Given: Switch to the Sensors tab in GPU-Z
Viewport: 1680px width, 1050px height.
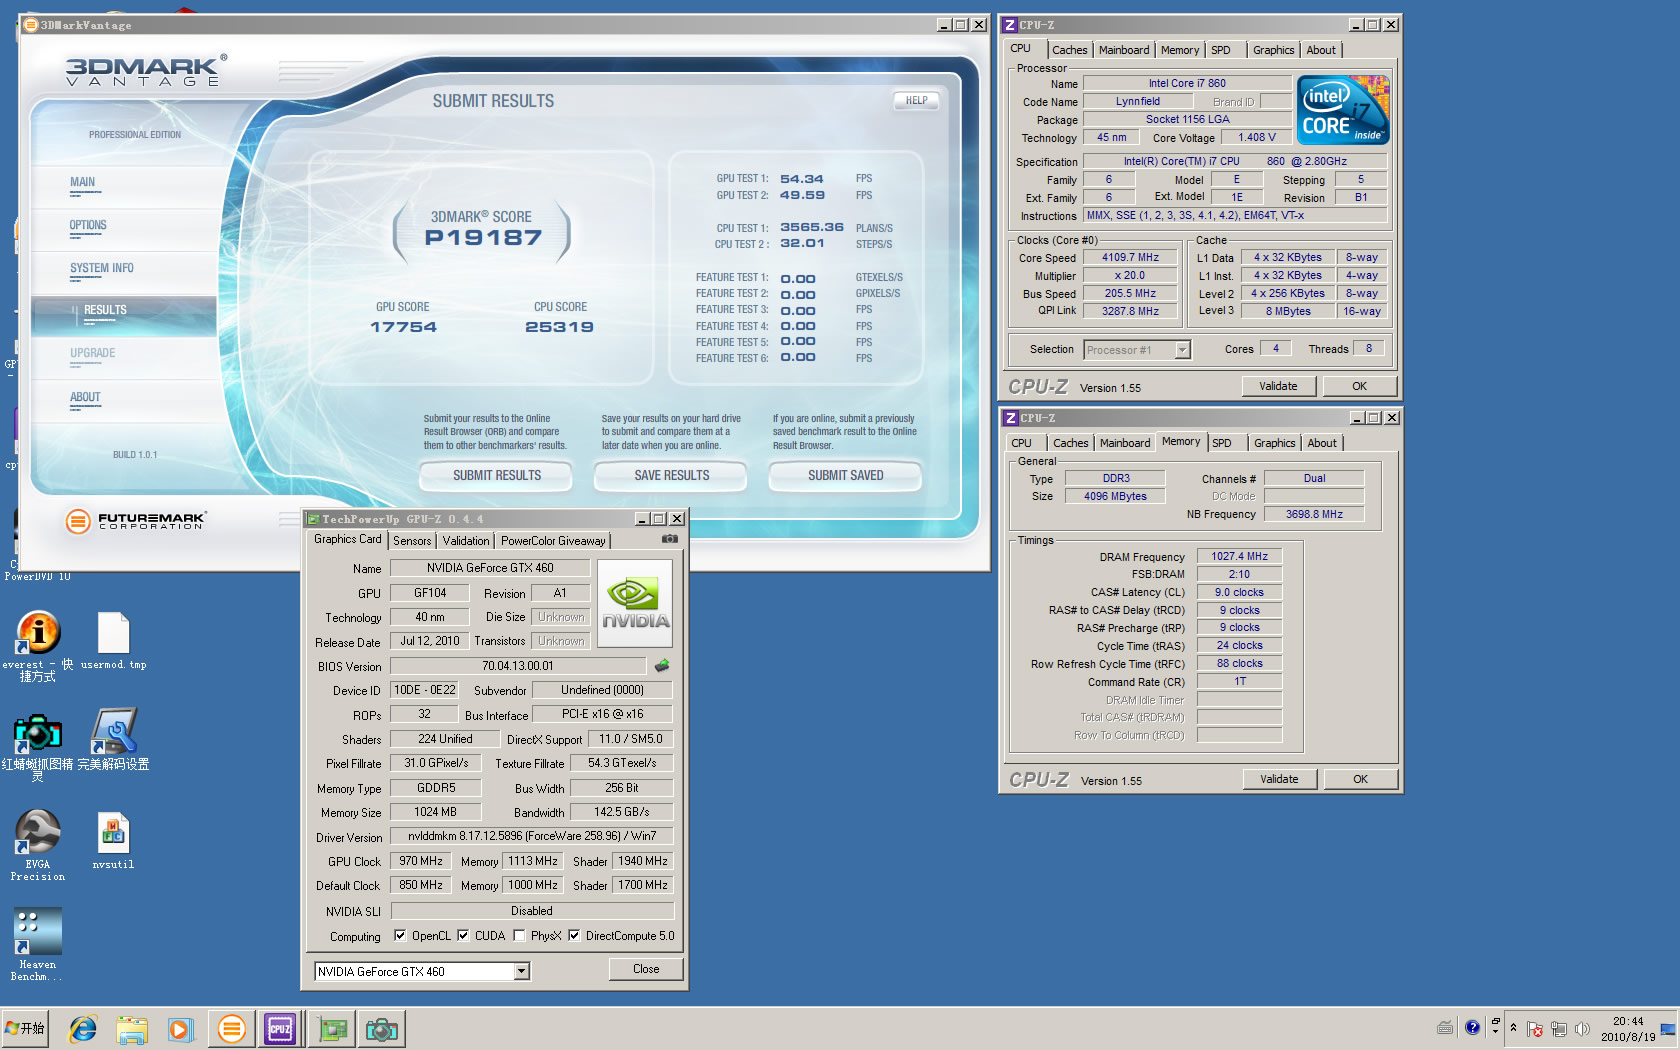Looking at the screenshot, I should 412,541.
